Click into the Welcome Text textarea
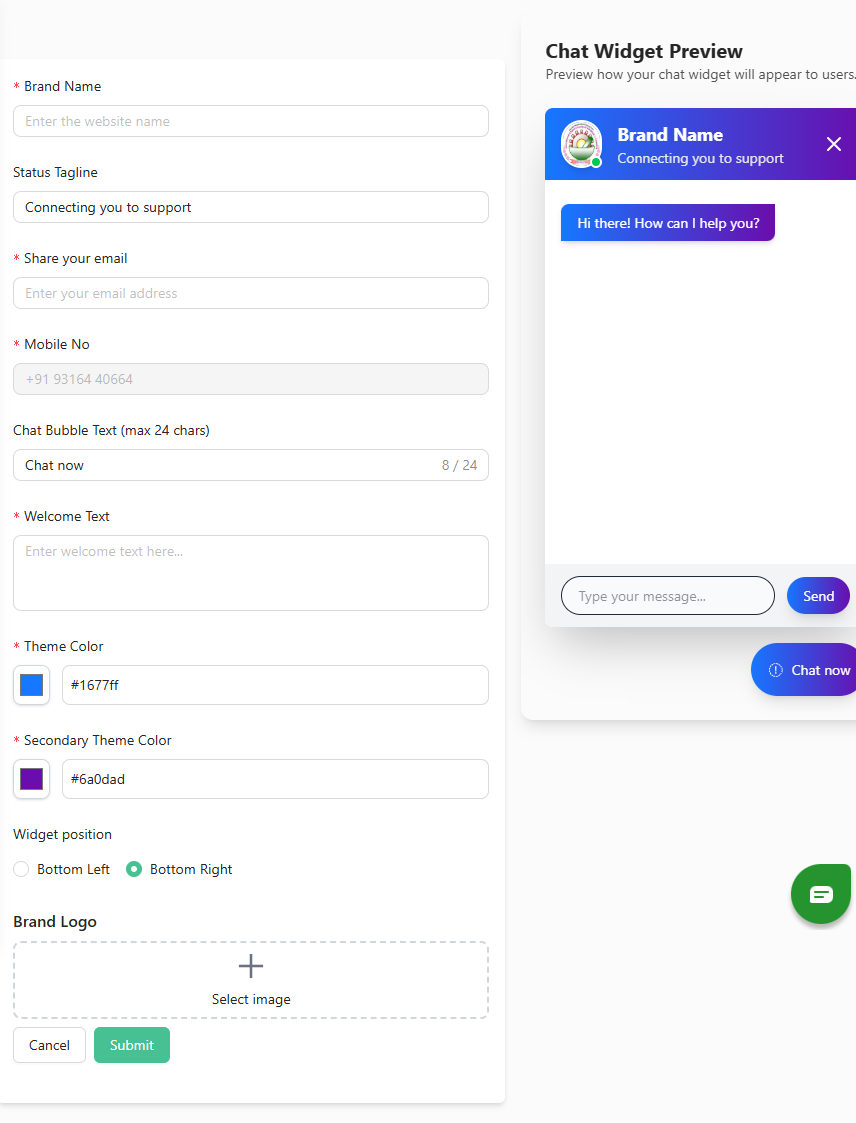The image size is (856, 1123). coord(250,572)
